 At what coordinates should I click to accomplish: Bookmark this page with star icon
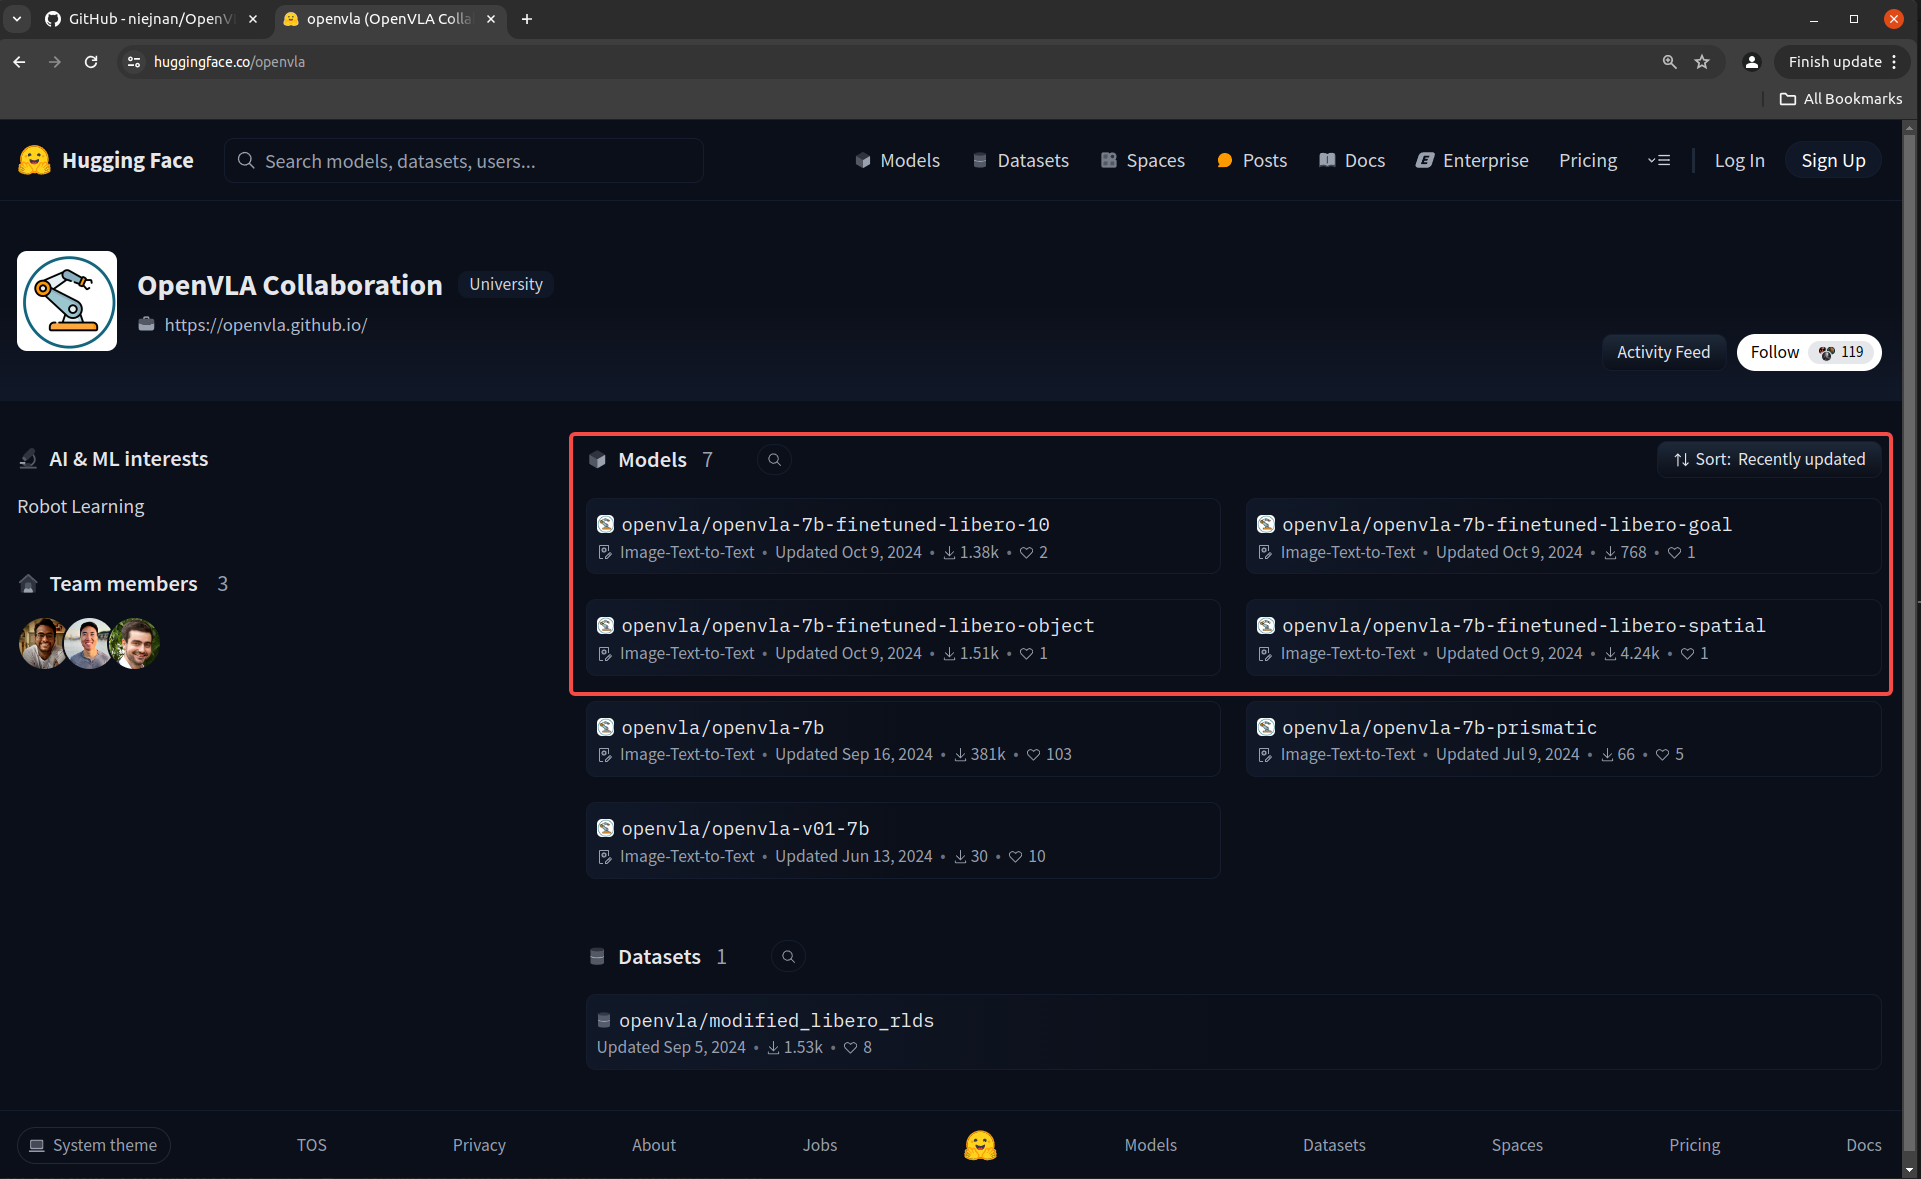click(x=1702, y=62)
